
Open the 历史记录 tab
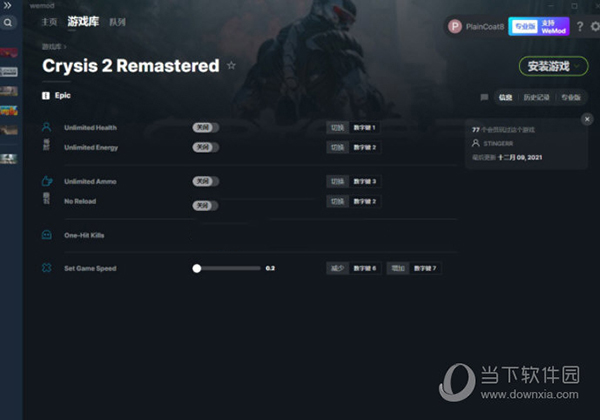tap(536, 97)
